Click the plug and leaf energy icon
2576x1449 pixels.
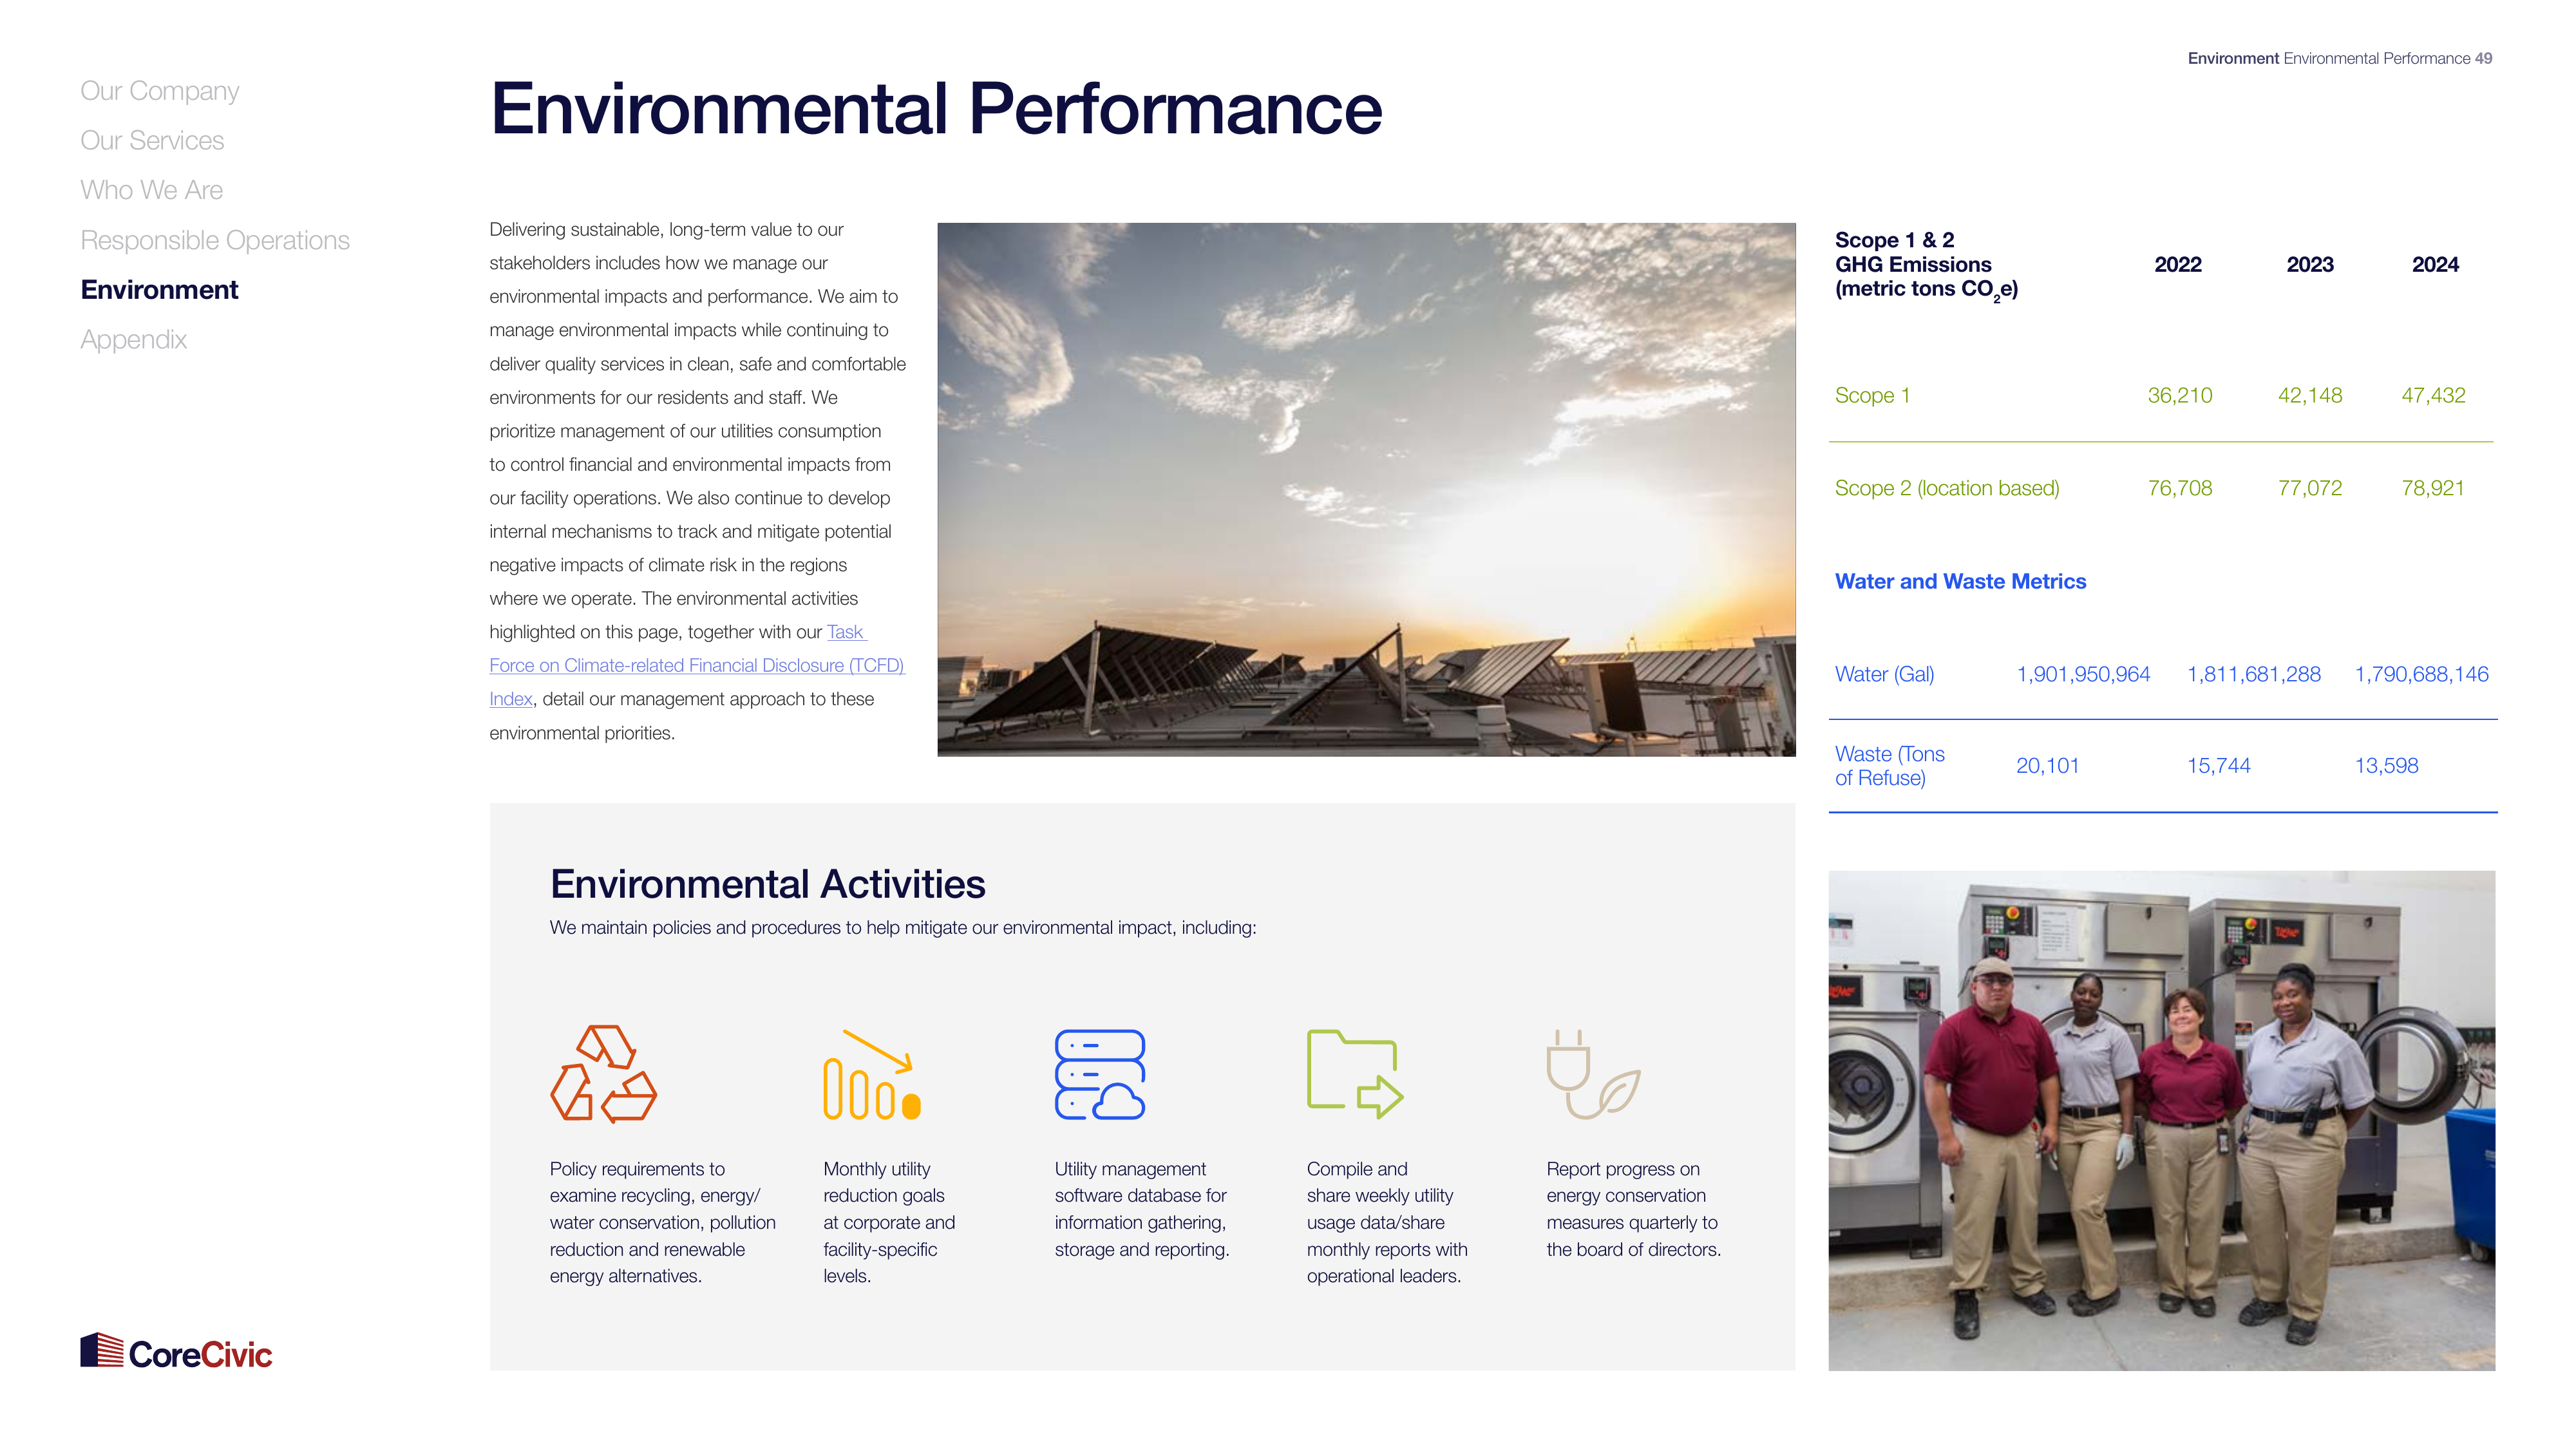point(1593,1074)
